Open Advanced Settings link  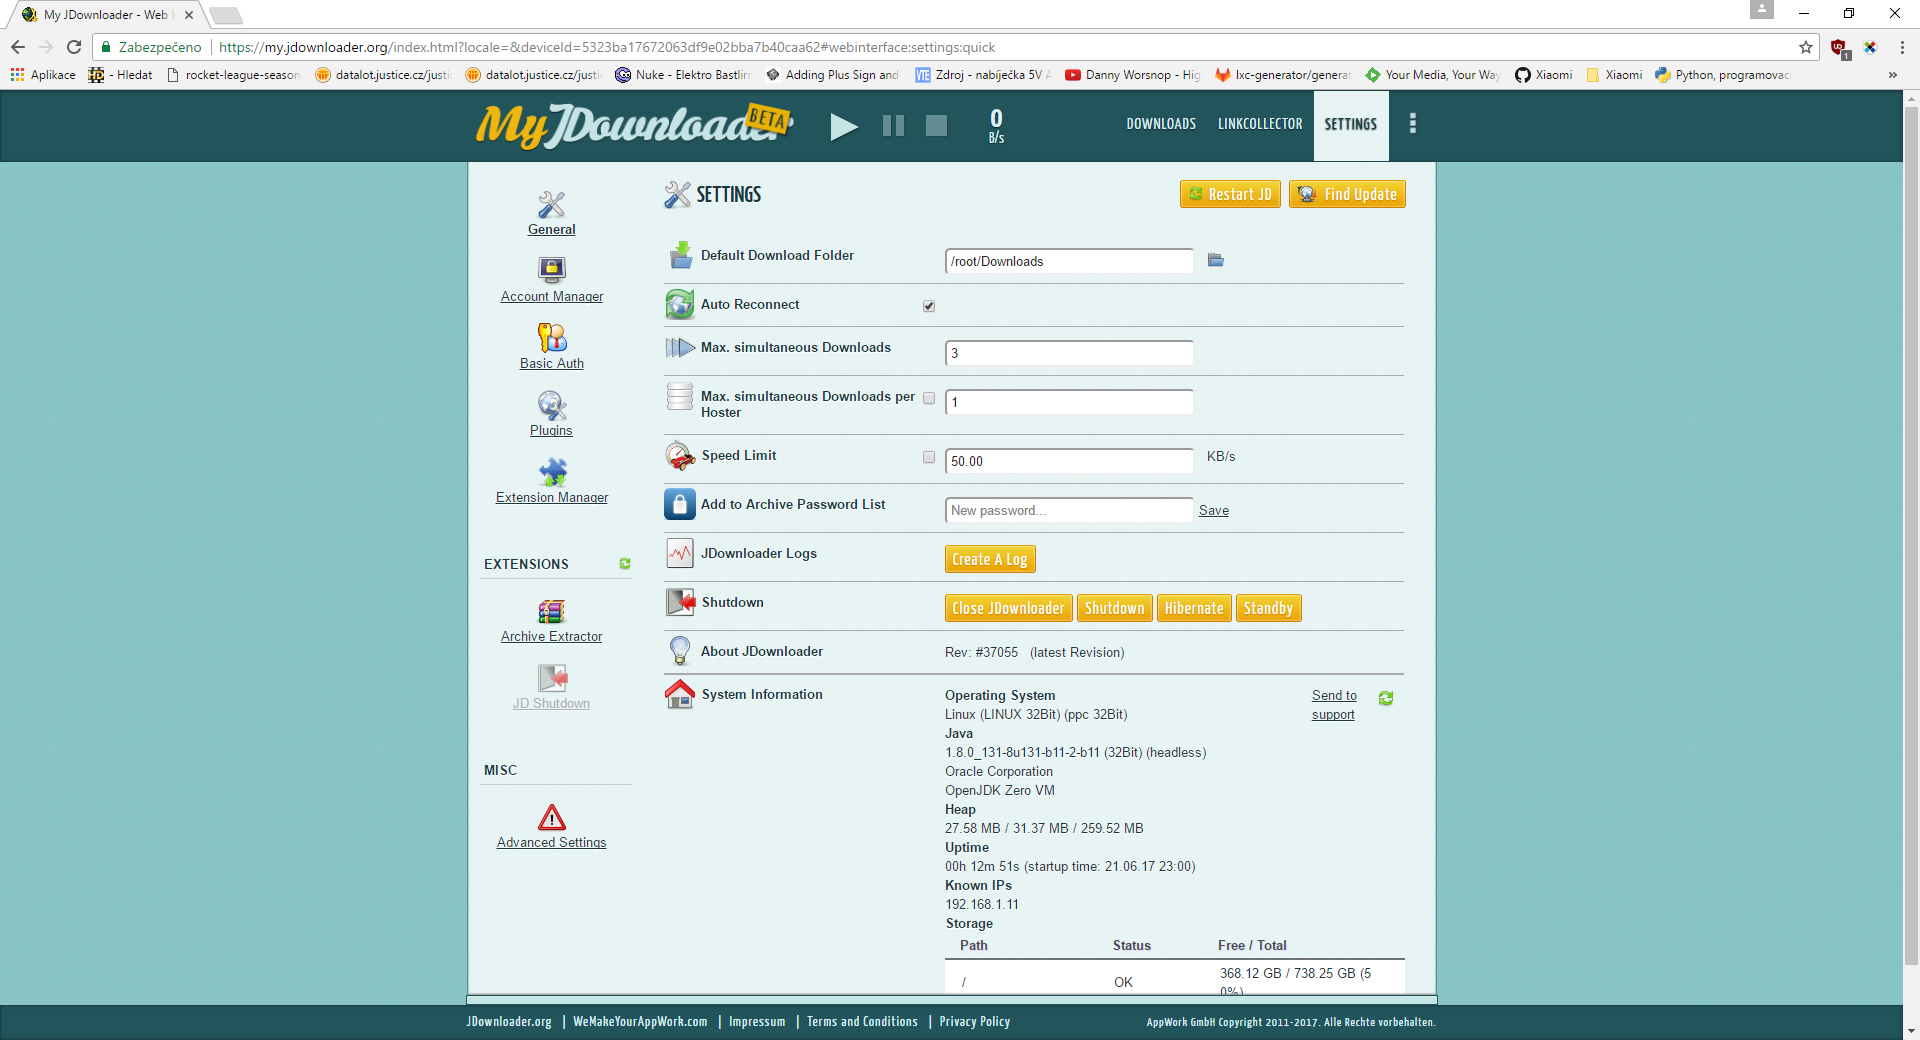pyautogui.click(x=551, y=842)
